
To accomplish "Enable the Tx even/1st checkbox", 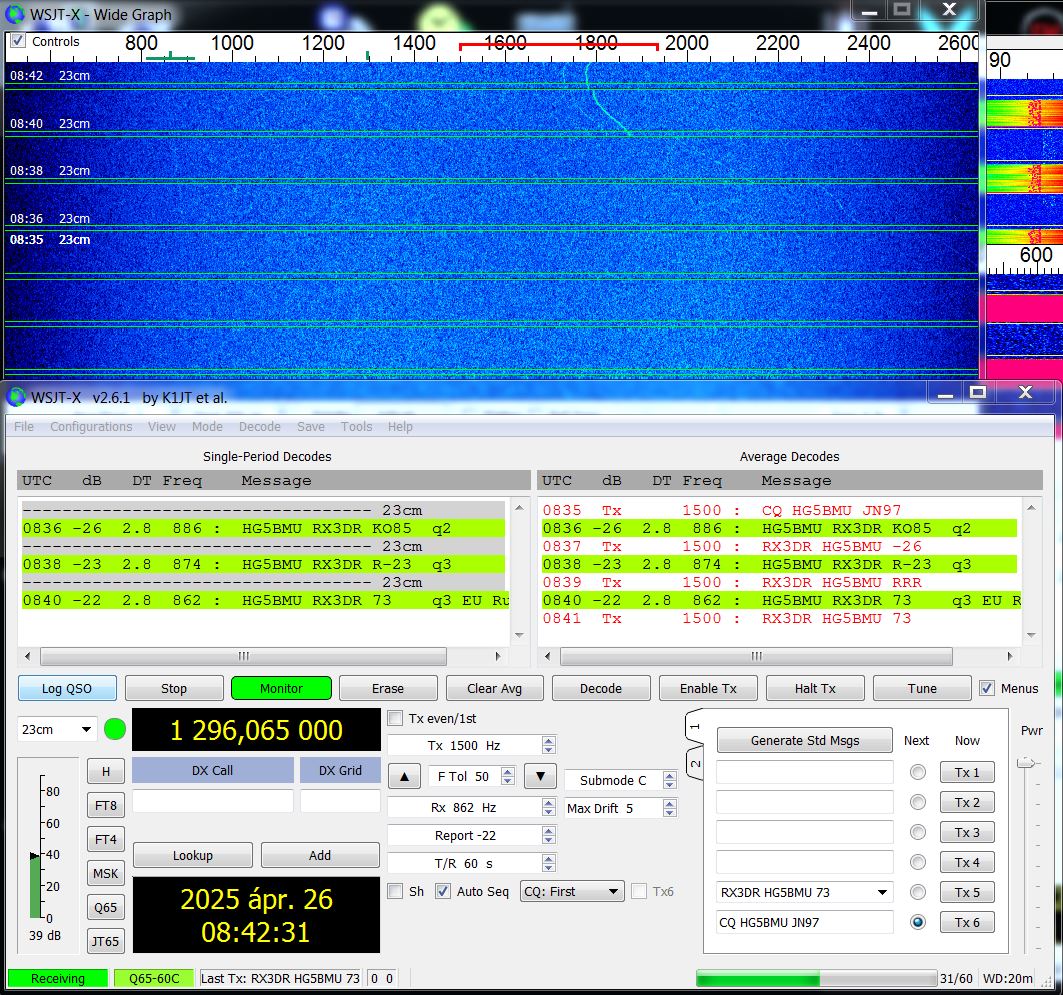I will pos(395,718).
